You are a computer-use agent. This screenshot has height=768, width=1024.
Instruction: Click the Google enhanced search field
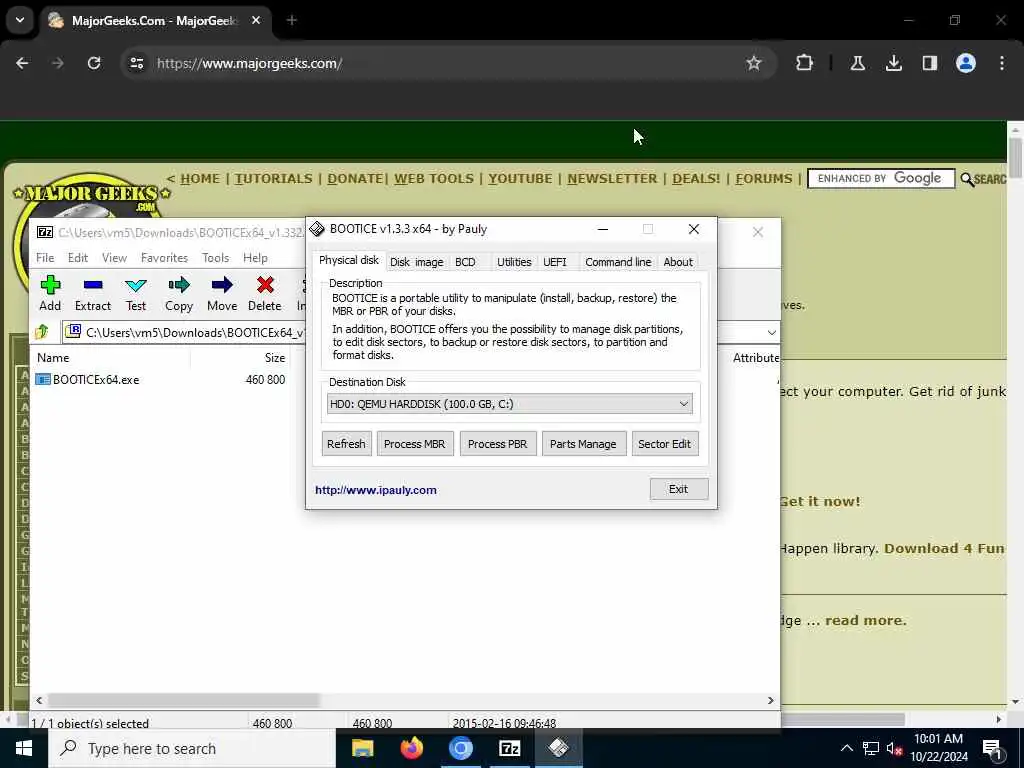point(881,178)
